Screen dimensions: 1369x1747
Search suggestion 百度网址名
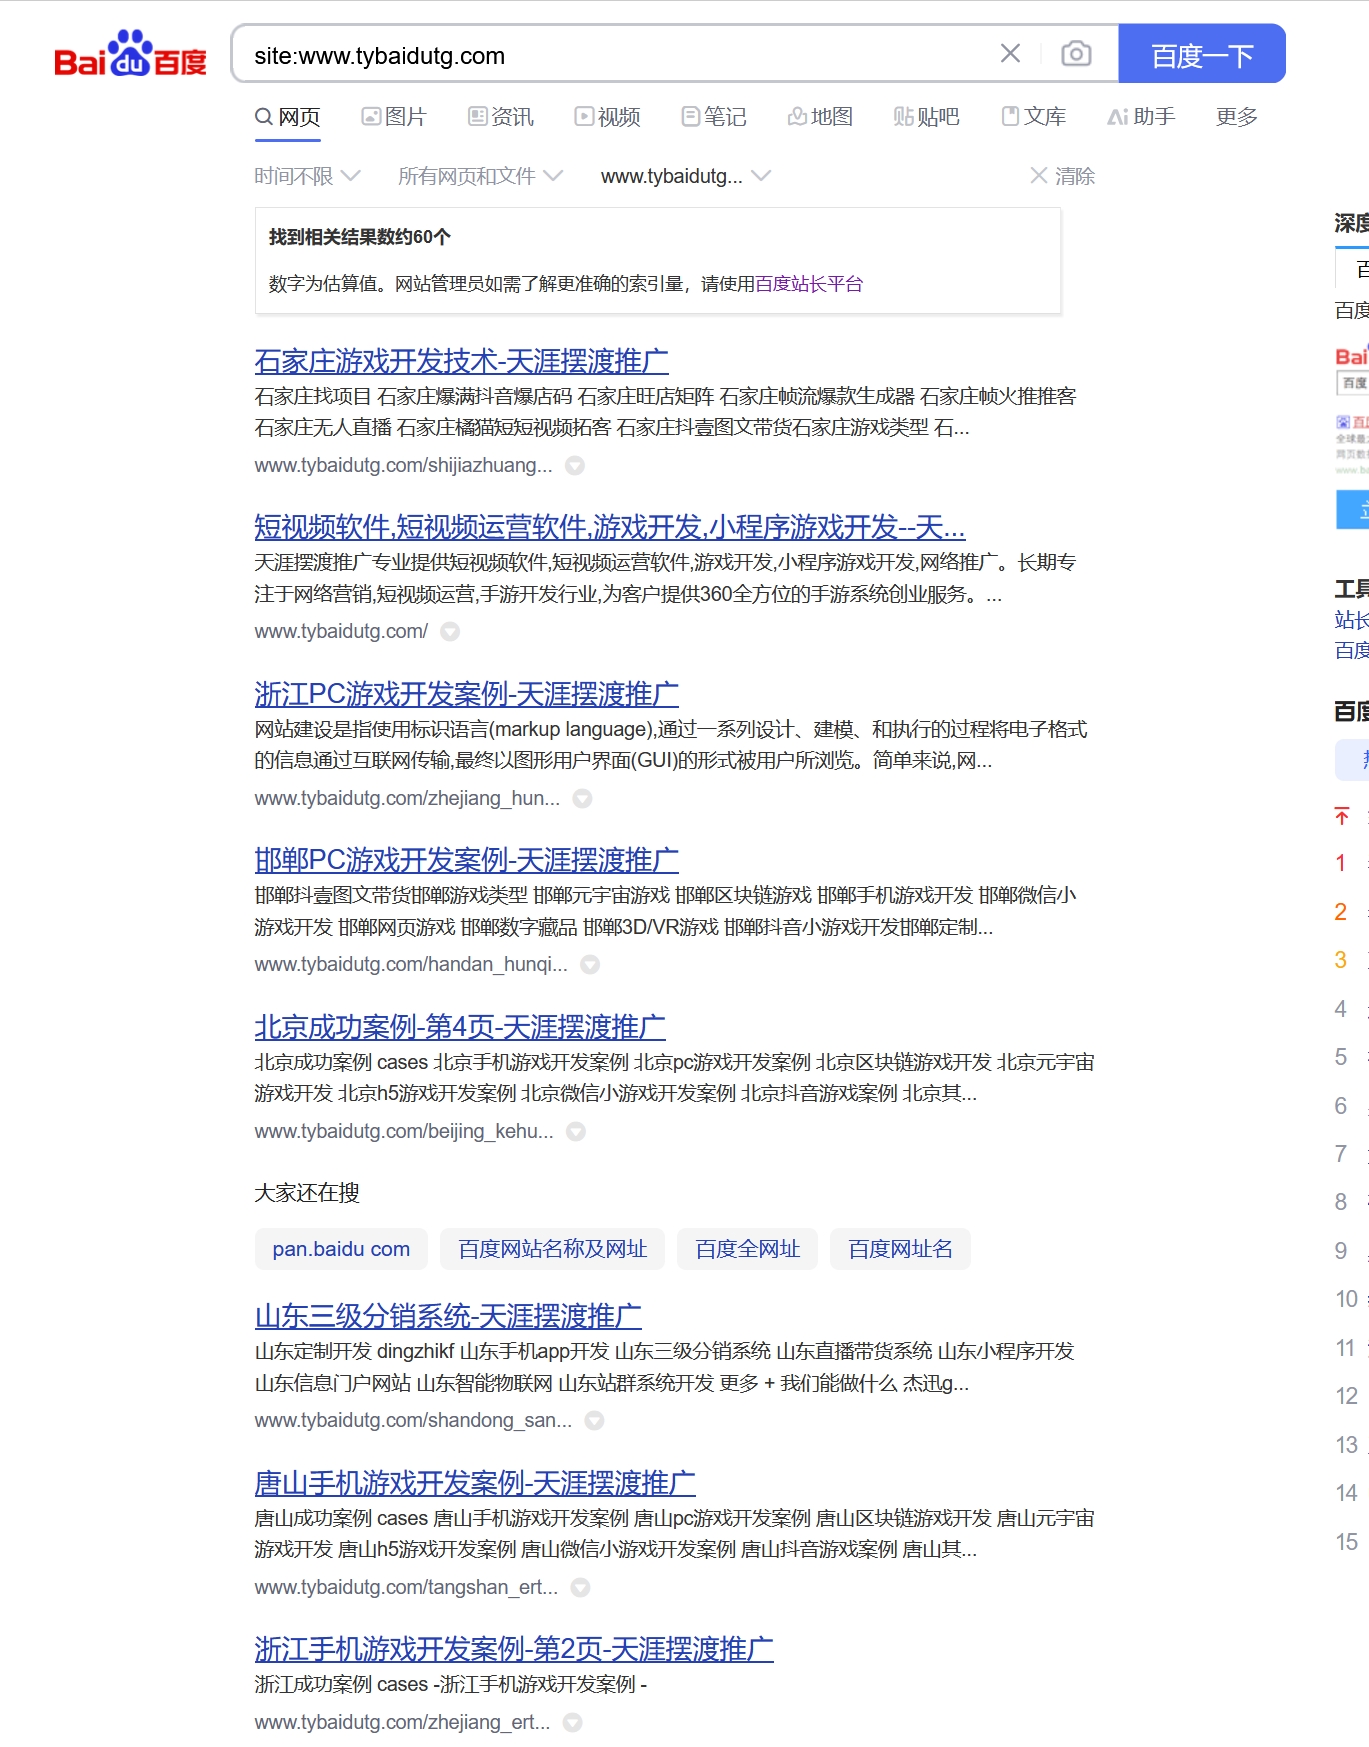900,1249
